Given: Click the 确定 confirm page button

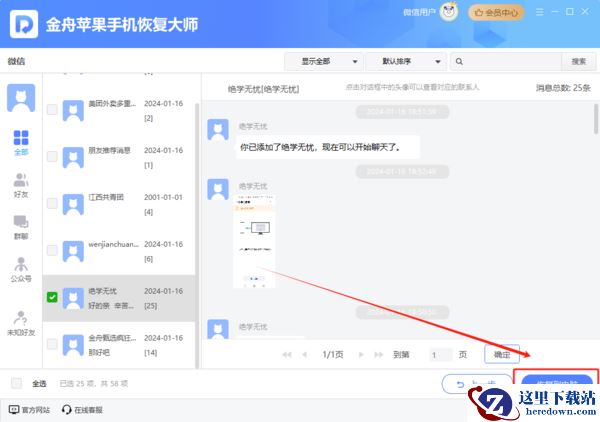Looking at the screenshot, I should 502,354.
